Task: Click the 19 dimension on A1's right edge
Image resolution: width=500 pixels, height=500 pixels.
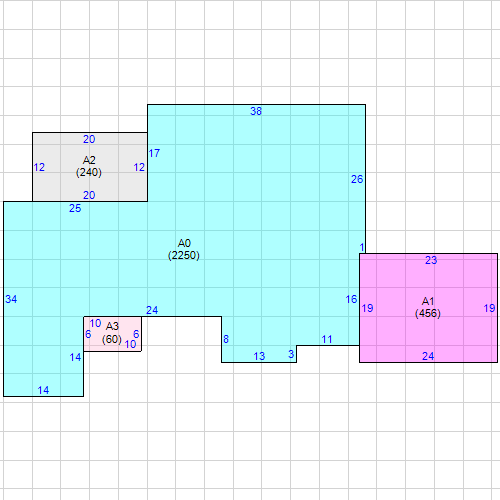Action: click(489, 308)
